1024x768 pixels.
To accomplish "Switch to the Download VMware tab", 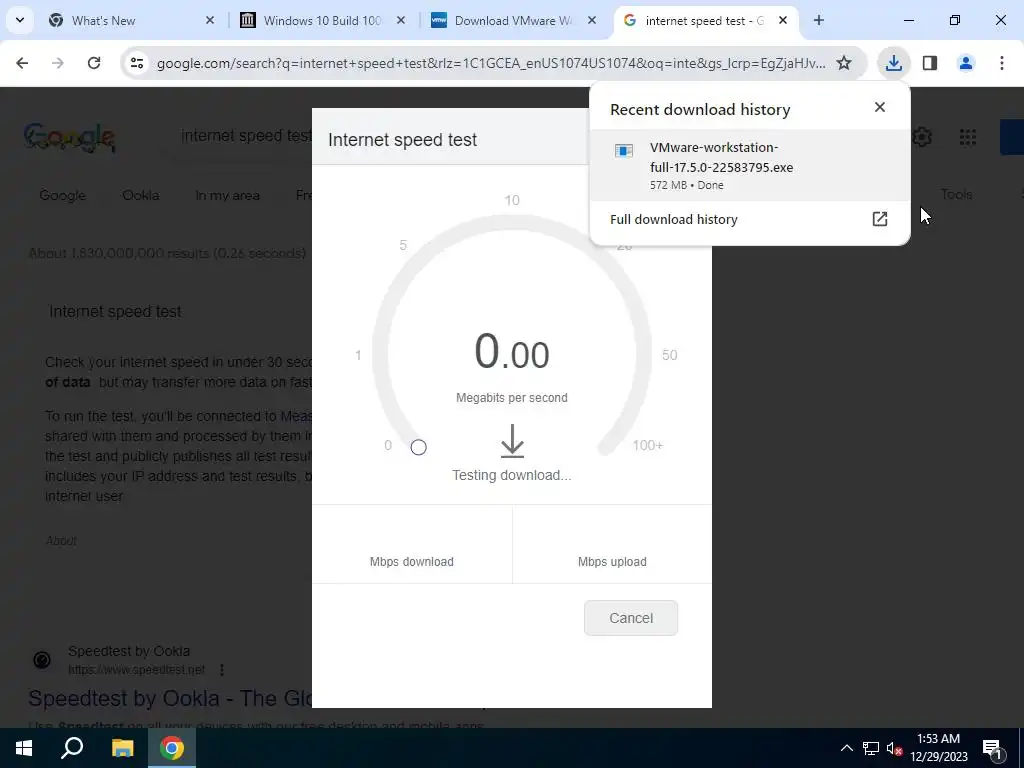I will [513, 20].
